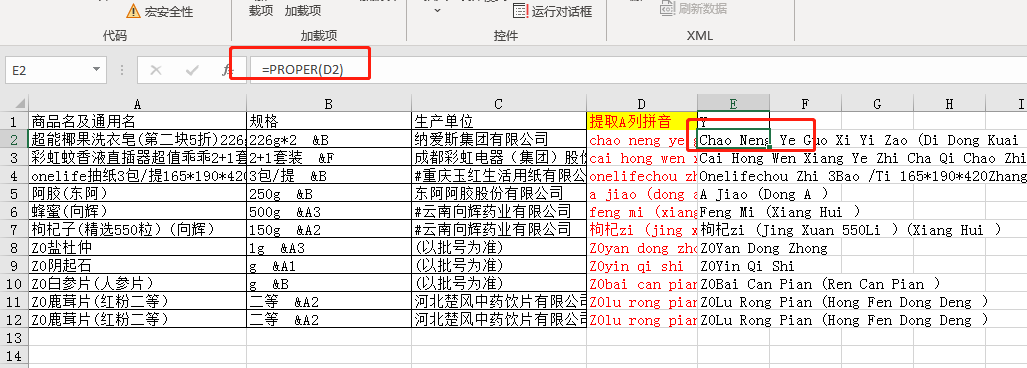Image resolution: width=1027 pixels, height=368 pixels.
Task: Select column F header
Action: (x=806, y=103)
